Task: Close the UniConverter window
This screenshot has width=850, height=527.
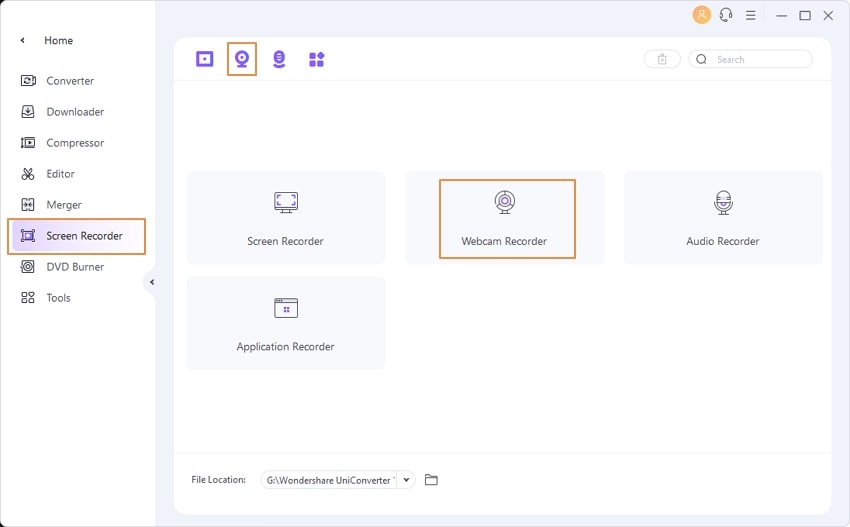Action: click(x=828, y=16)
